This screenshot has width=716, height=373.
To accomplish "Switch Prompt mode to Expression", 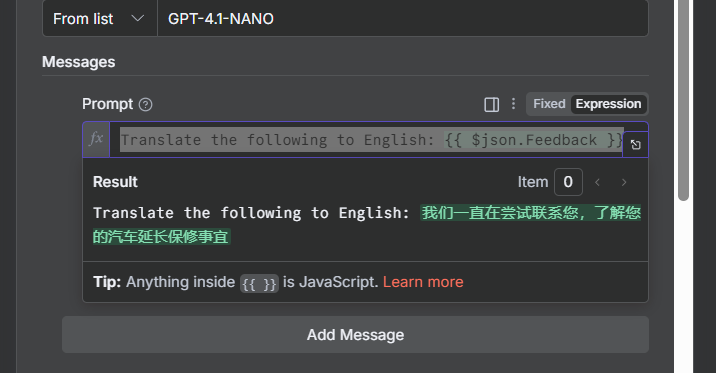I will tap(608, 104).
